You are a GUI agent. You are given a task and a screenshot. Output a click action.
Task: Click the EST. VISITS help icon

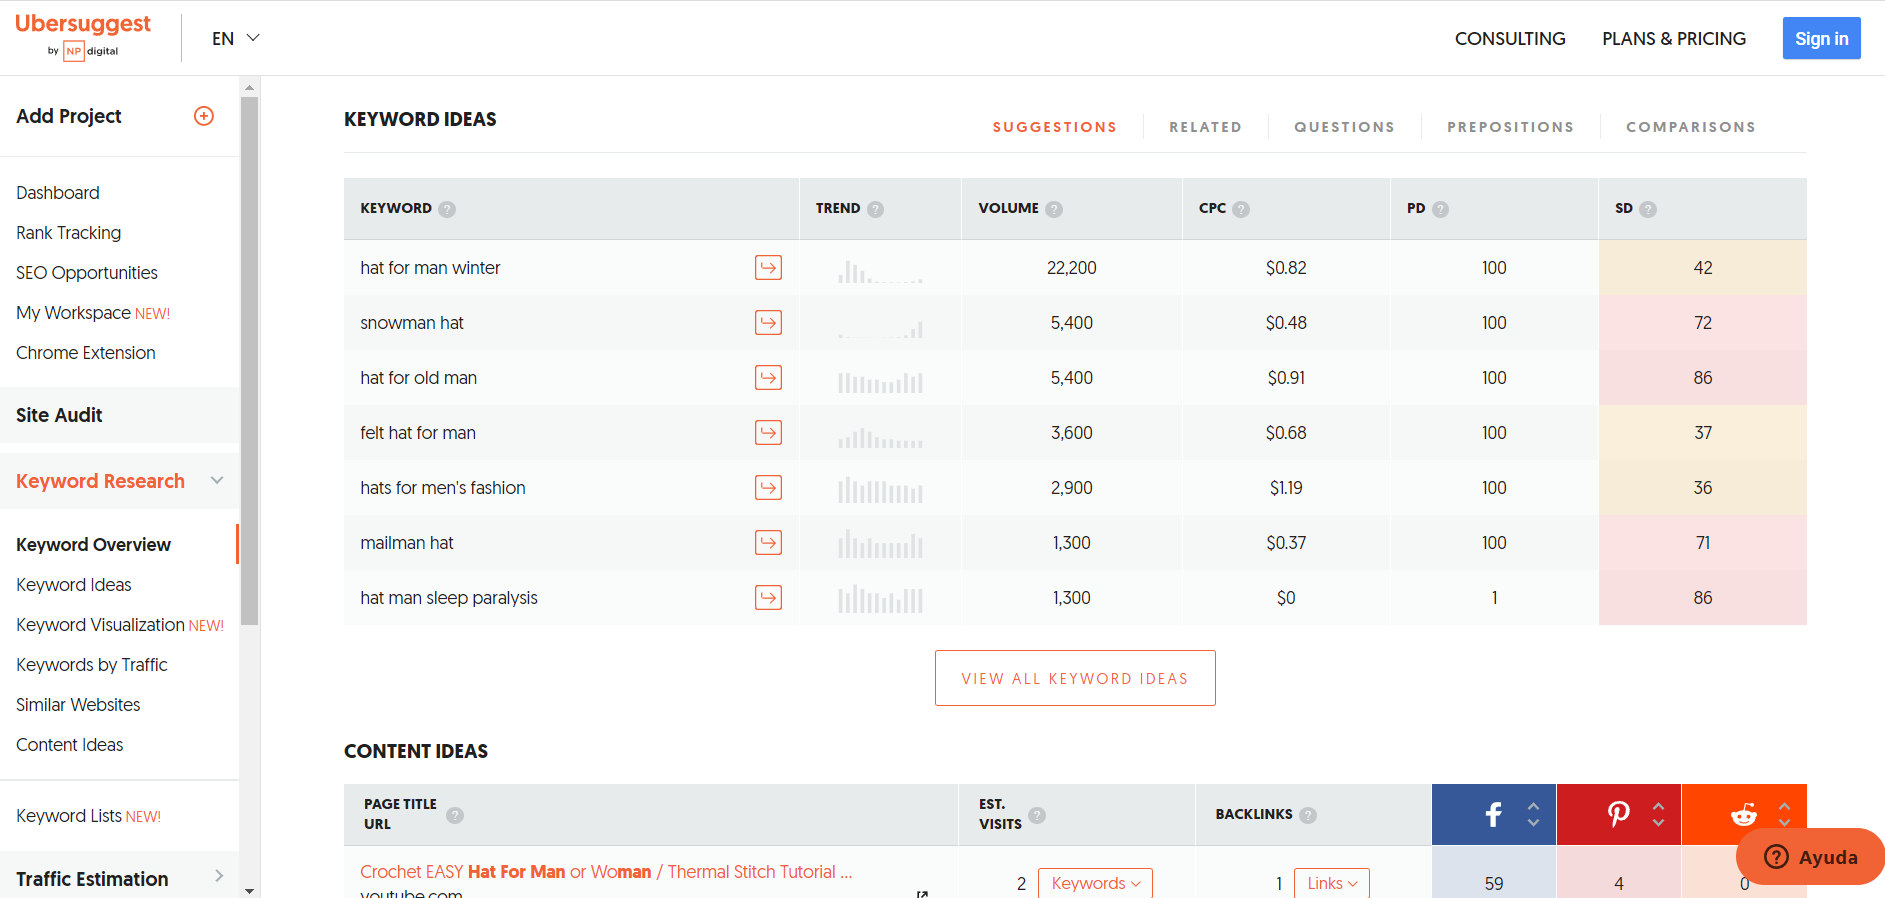pos(1037,815)
